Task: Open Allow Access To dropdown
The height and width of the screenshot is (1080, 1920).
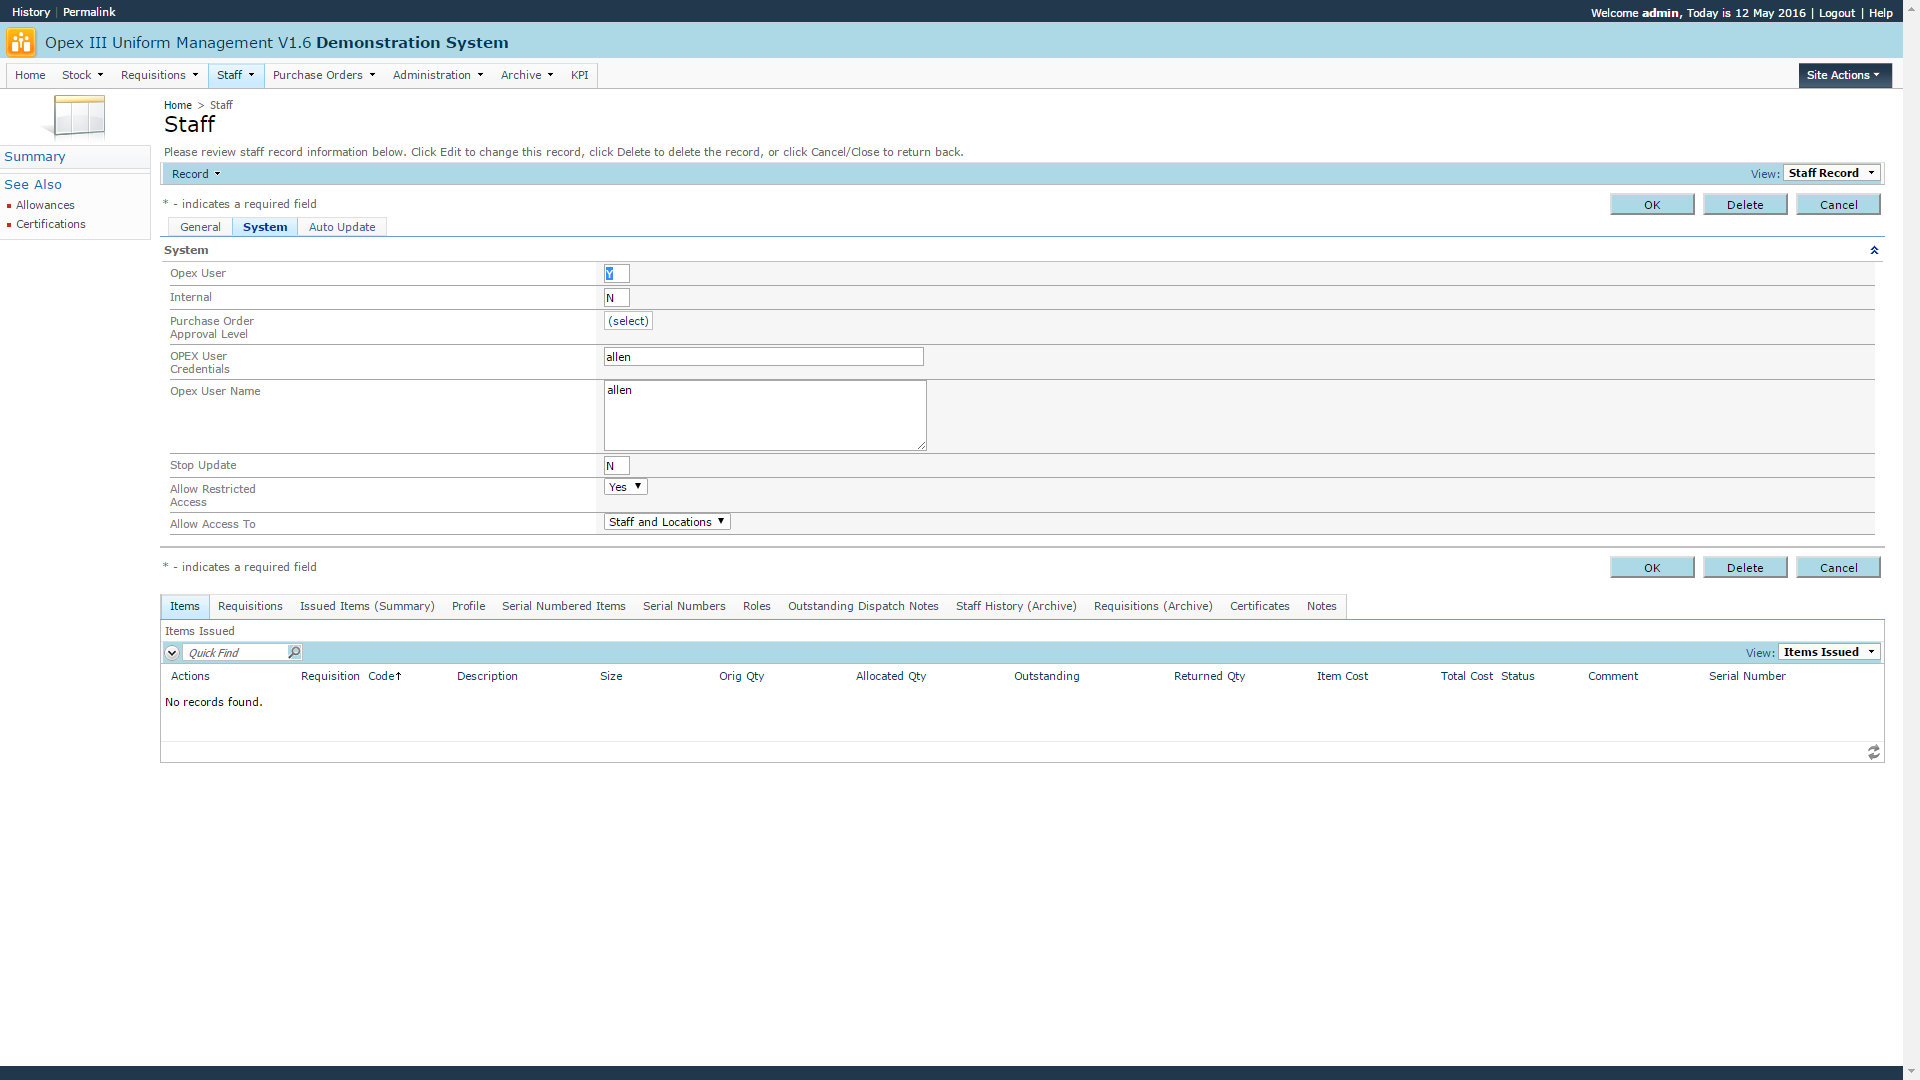Action: [667, 522]
